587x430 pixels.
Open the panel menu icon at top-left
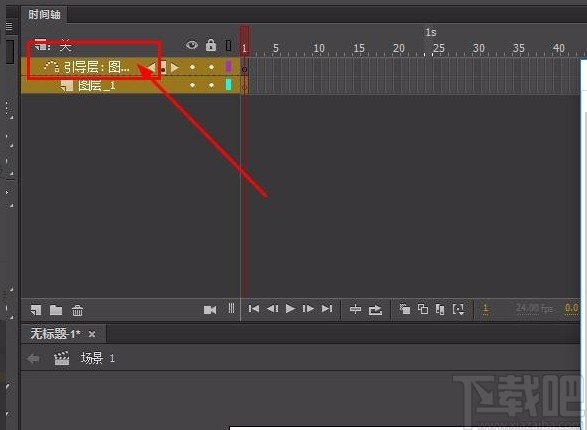[9, 26]
